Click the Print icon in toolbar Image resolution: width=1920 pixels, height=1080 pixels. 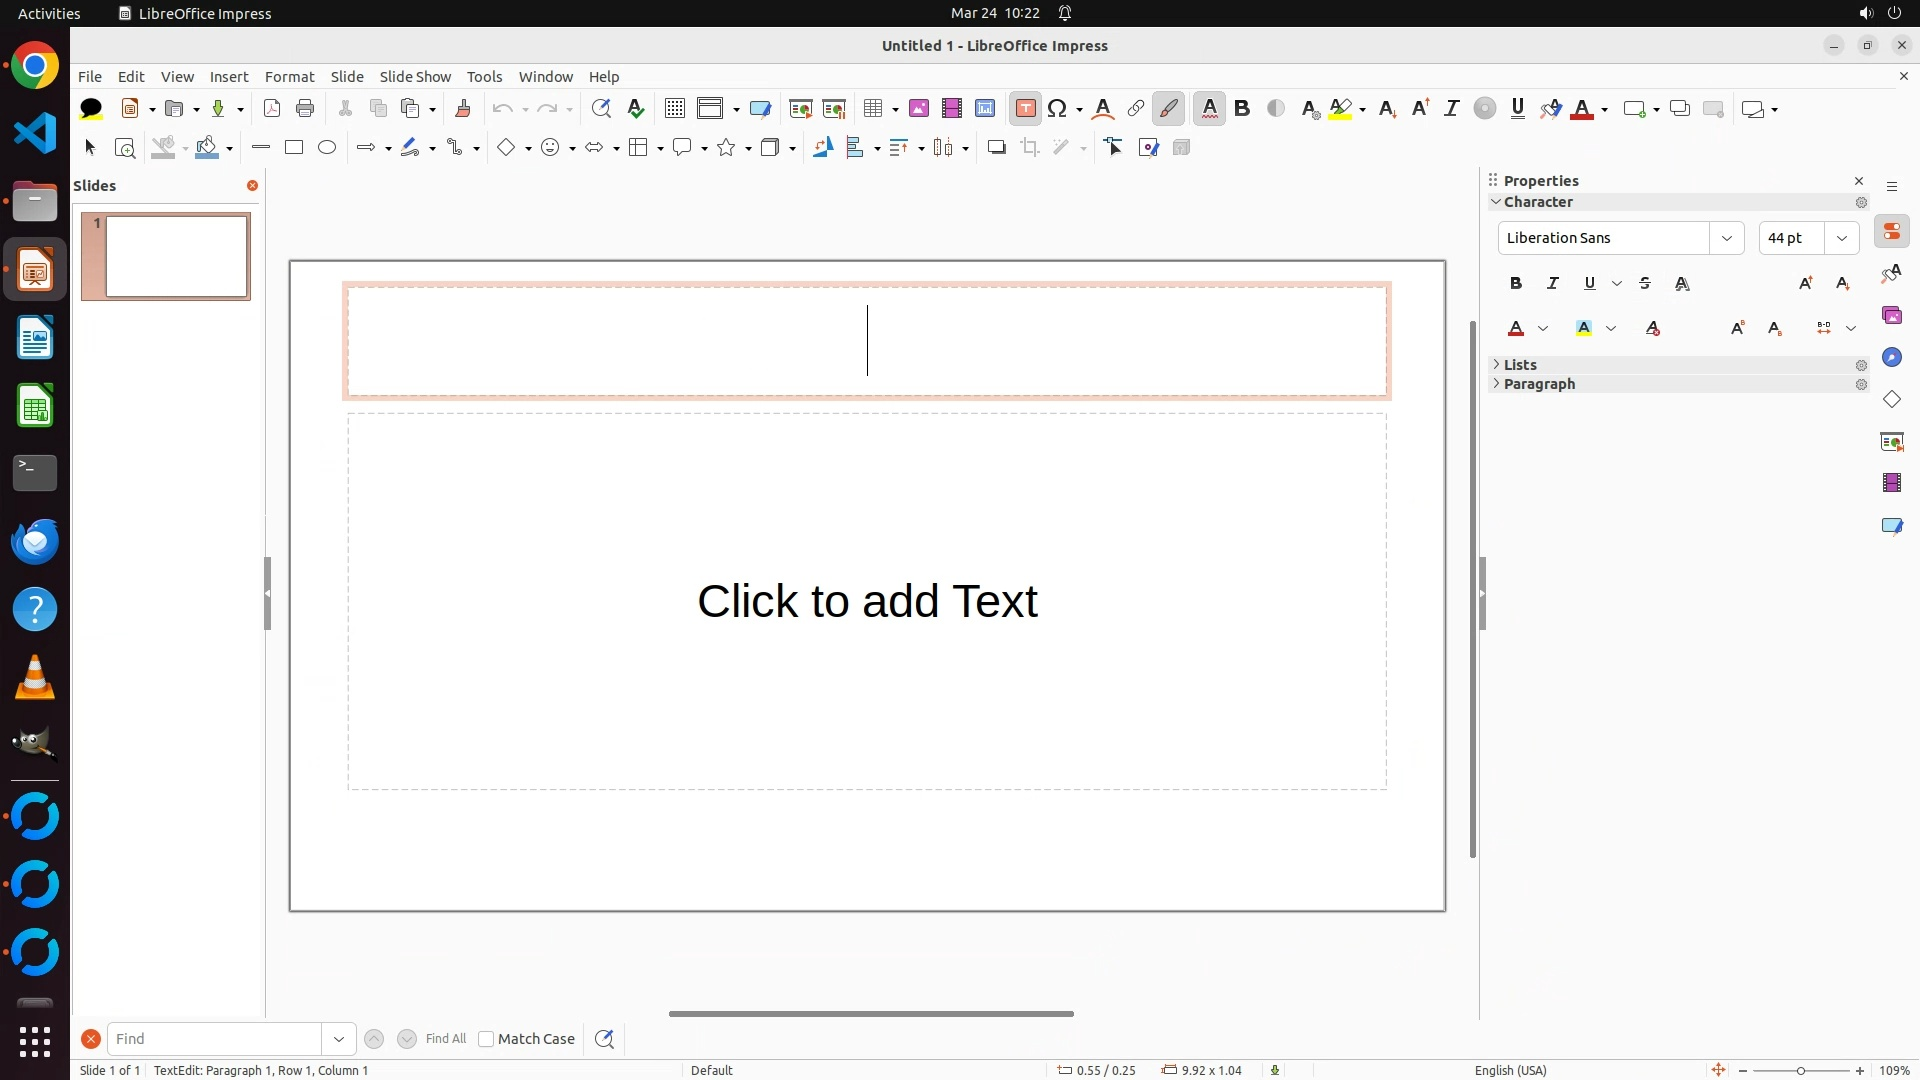pyautogui.click(x=305, y=109)
